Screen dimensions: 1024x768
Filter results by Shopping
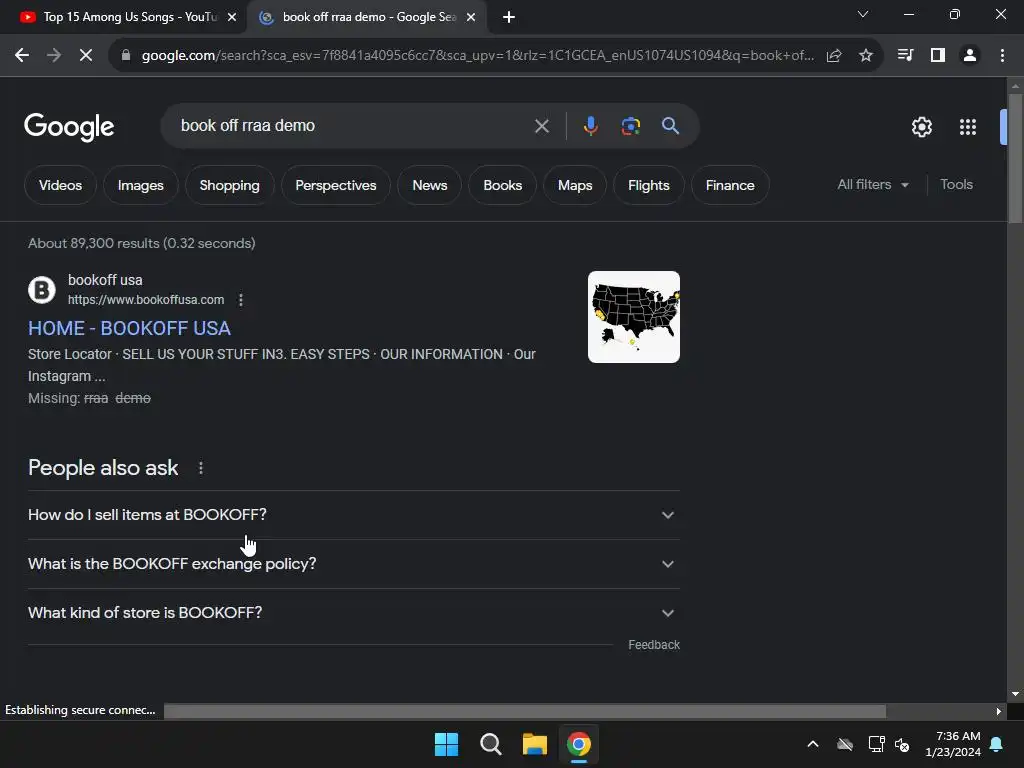point(229,185)
